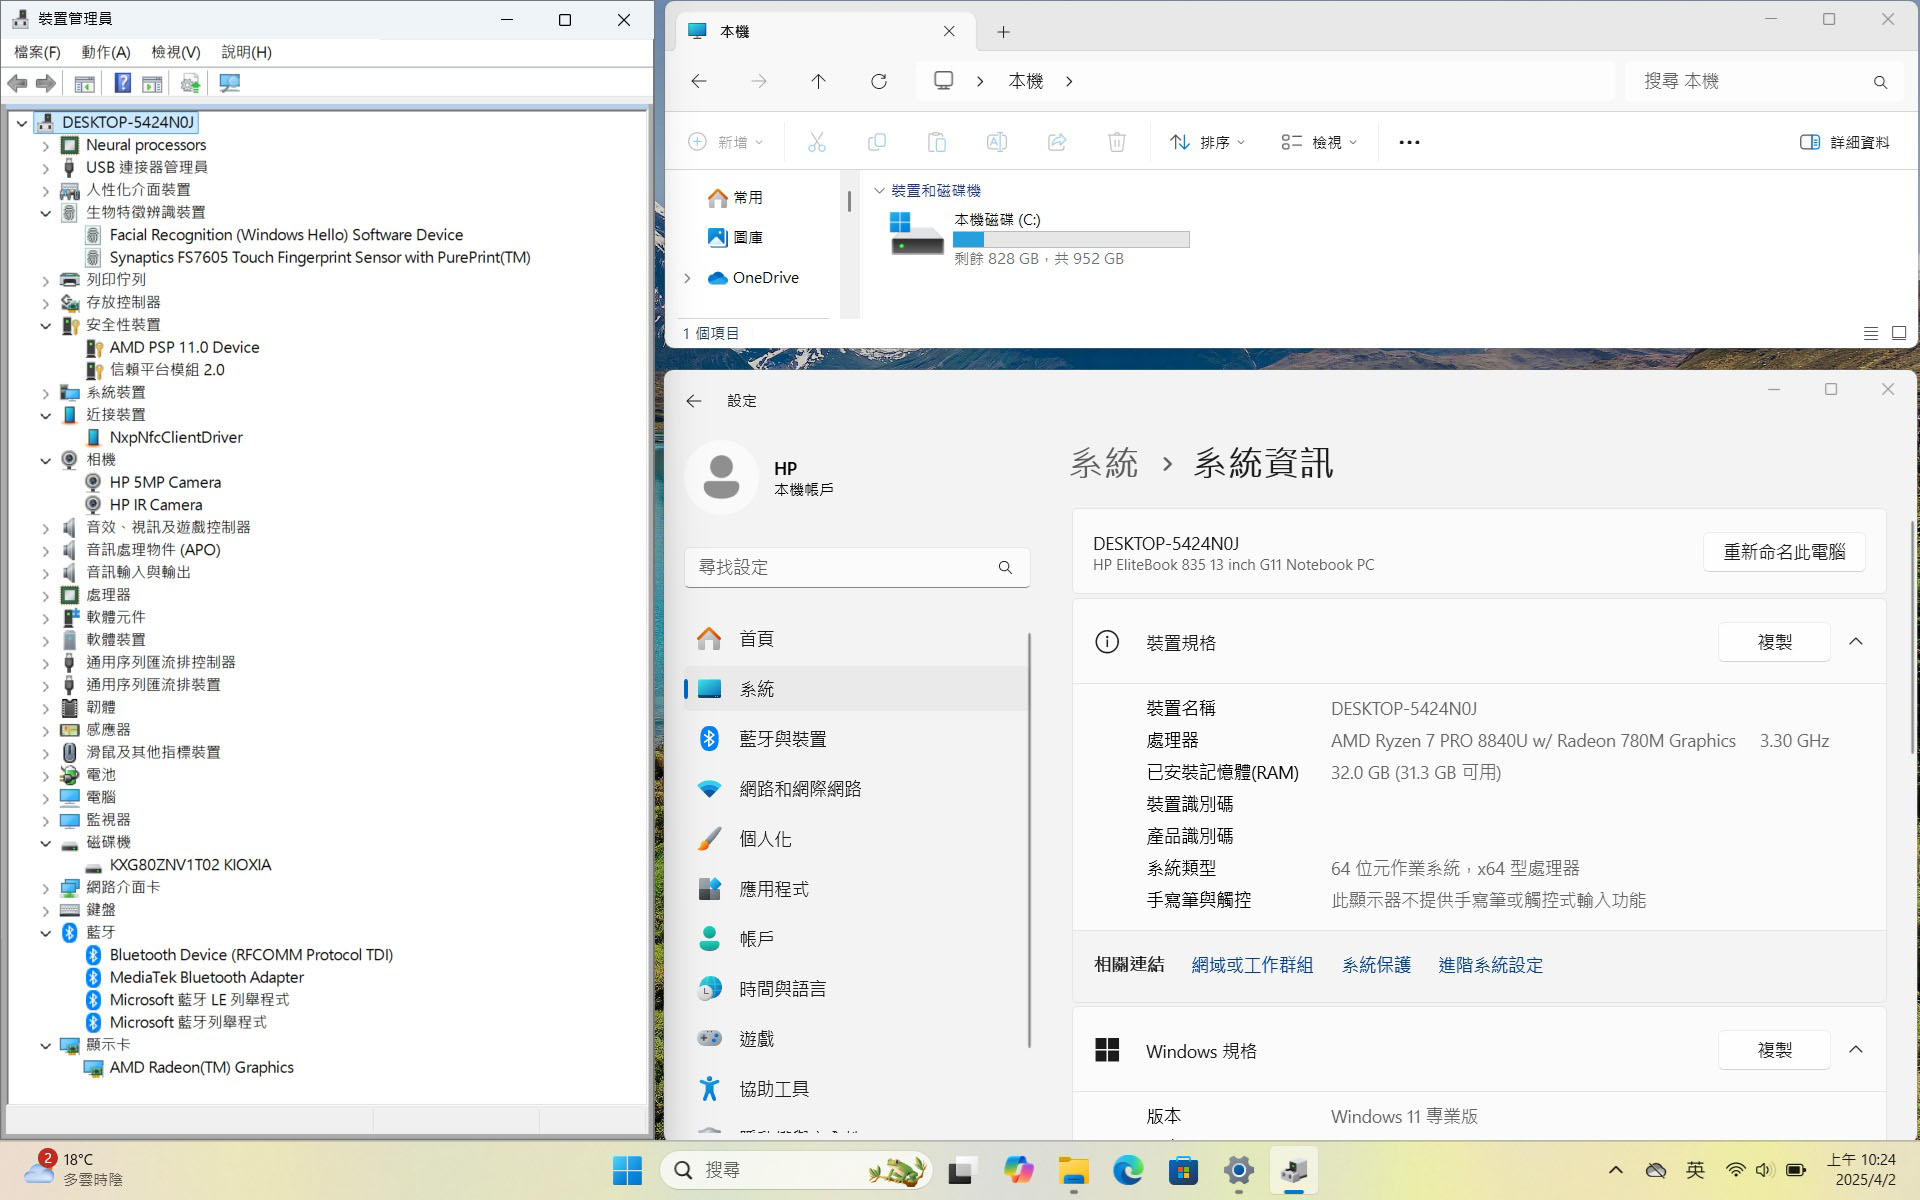Open the 說明(H) menu
Viewport: 1920px width, 1200px height.
tap(247, 52)
